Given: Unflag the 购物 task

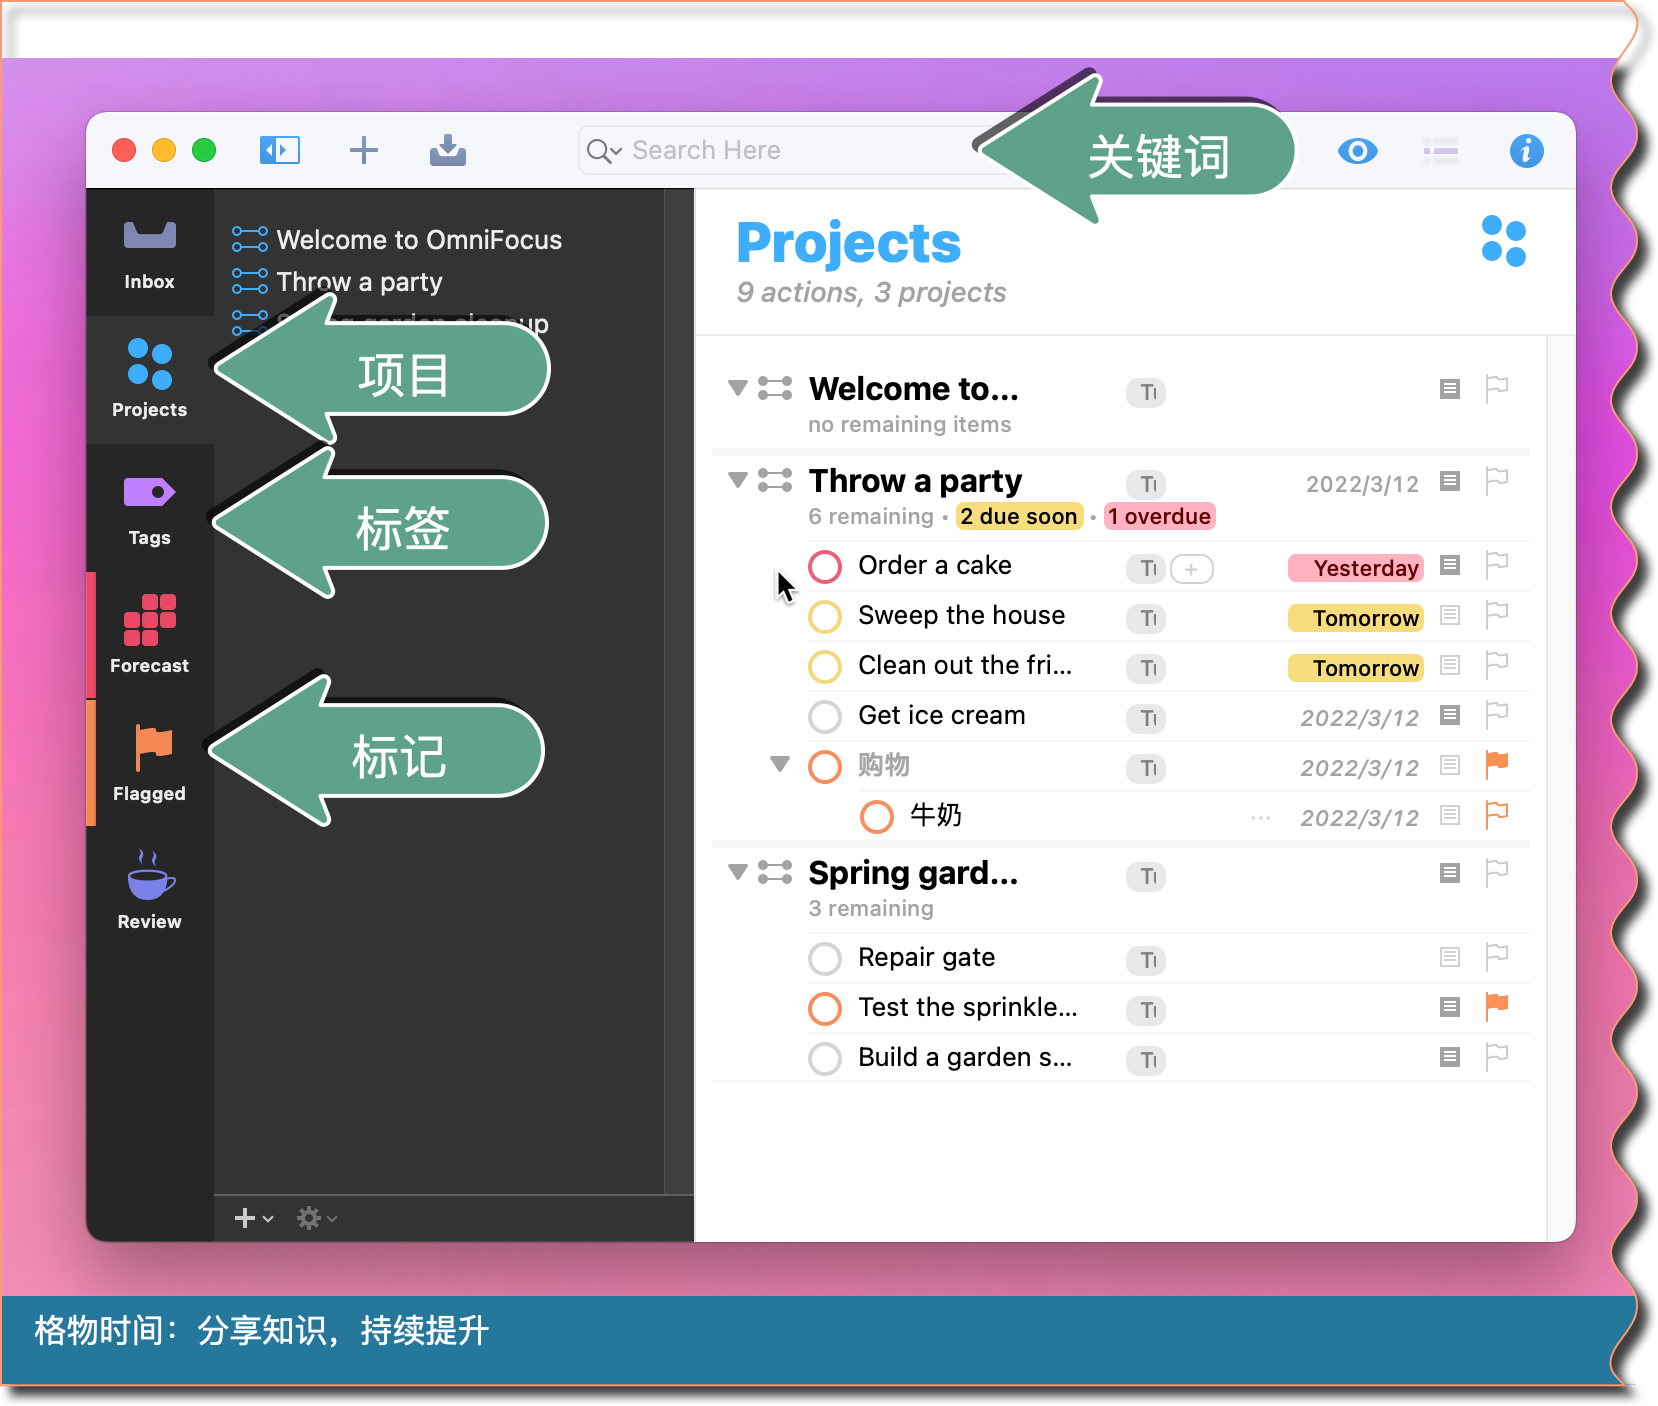Looking at the screenshot, I should [x=1497, y=765].
